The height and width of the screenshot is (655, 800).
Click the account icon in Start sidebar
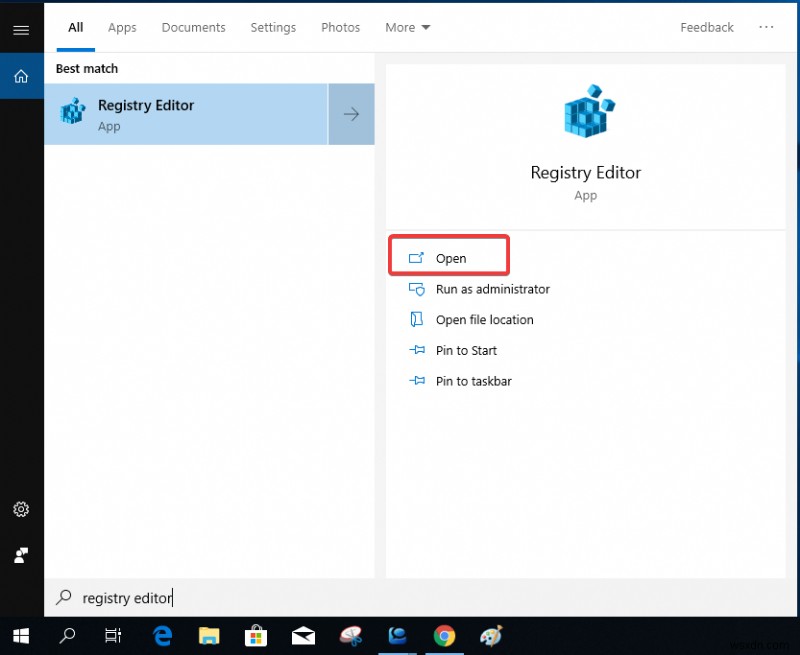pos(21,555)
